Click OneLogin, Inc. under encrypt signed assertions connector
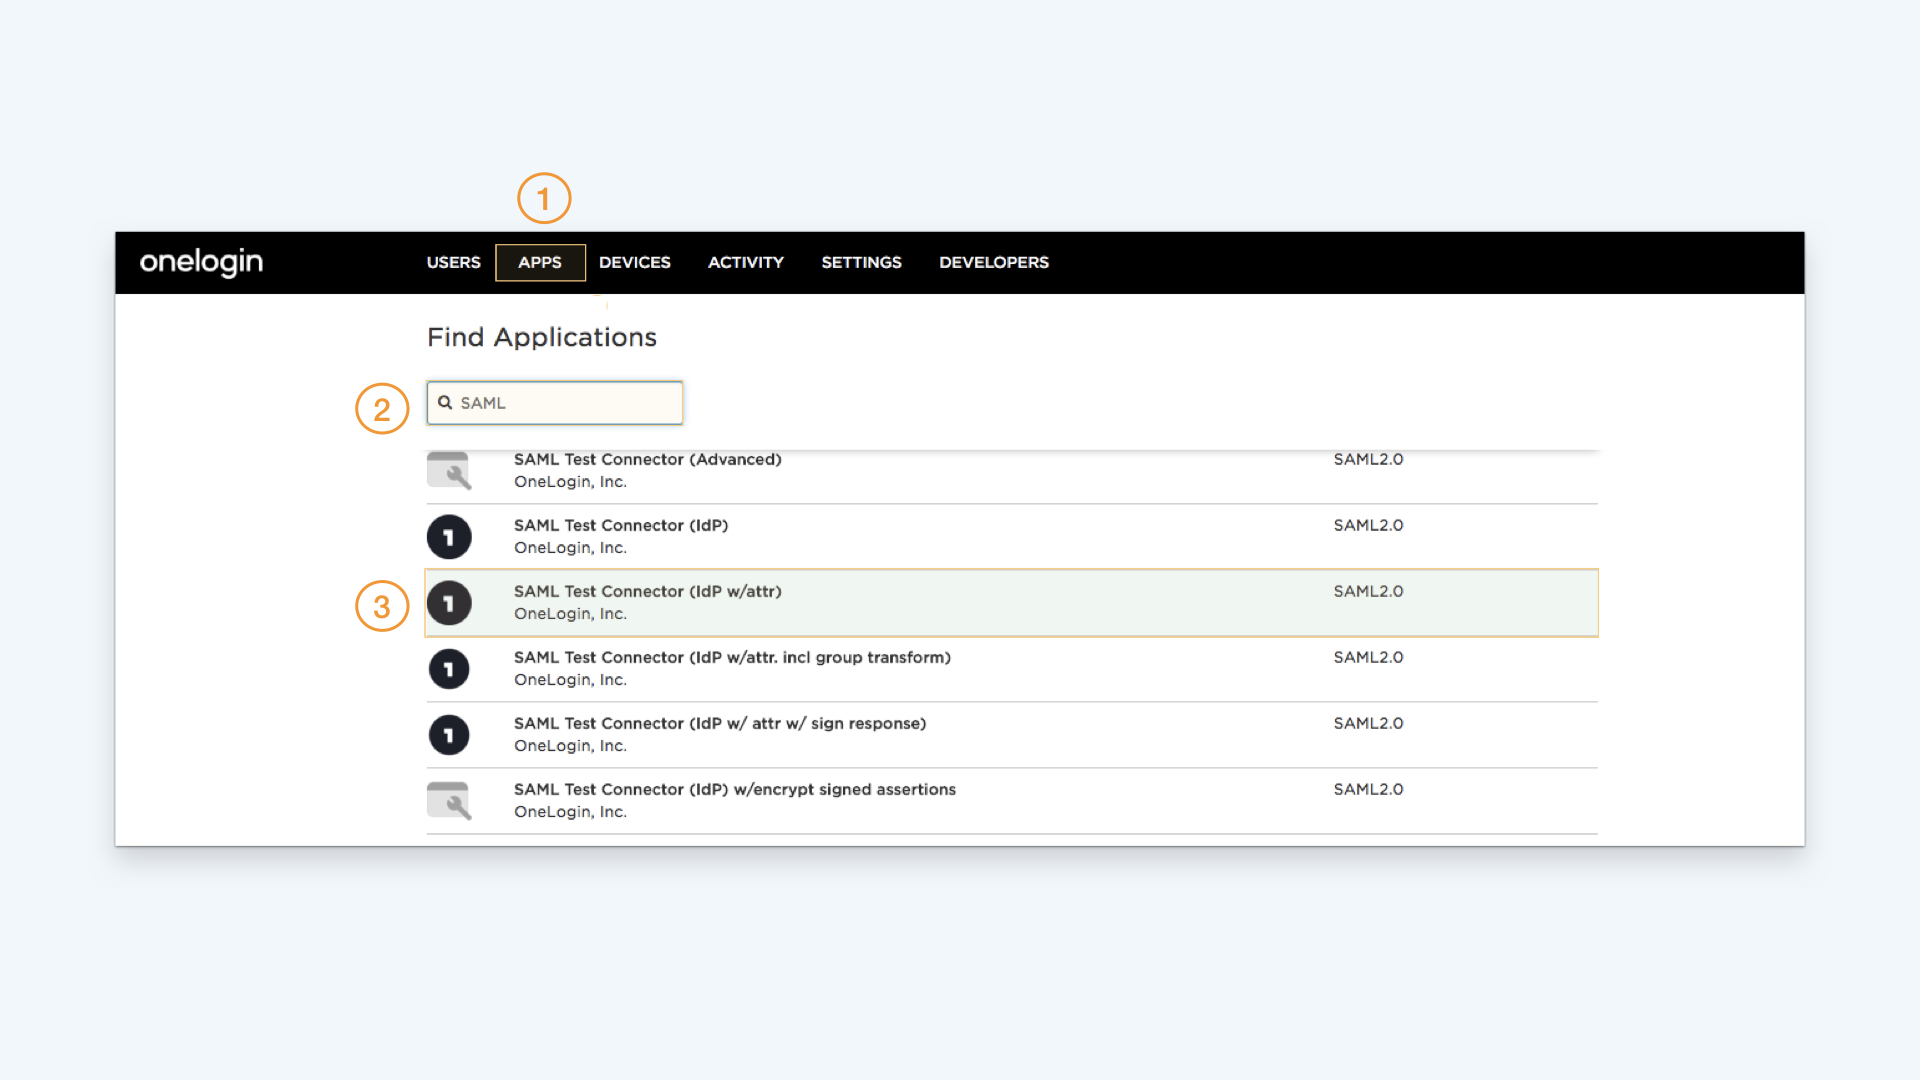 (x=570, y=812)
